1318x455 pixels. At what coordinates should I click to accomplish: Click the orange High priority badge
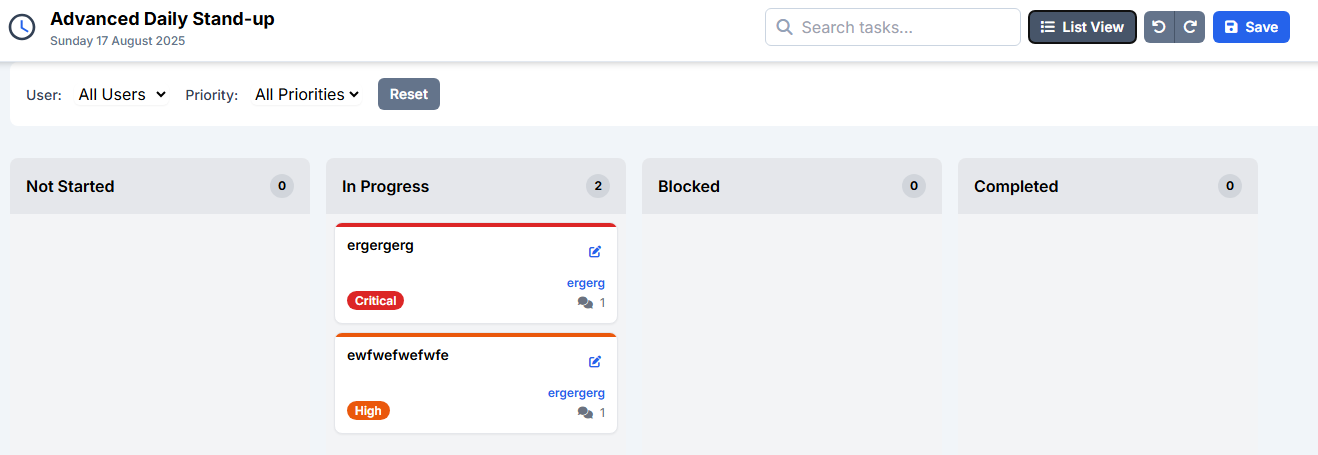(x=368, y=410)
